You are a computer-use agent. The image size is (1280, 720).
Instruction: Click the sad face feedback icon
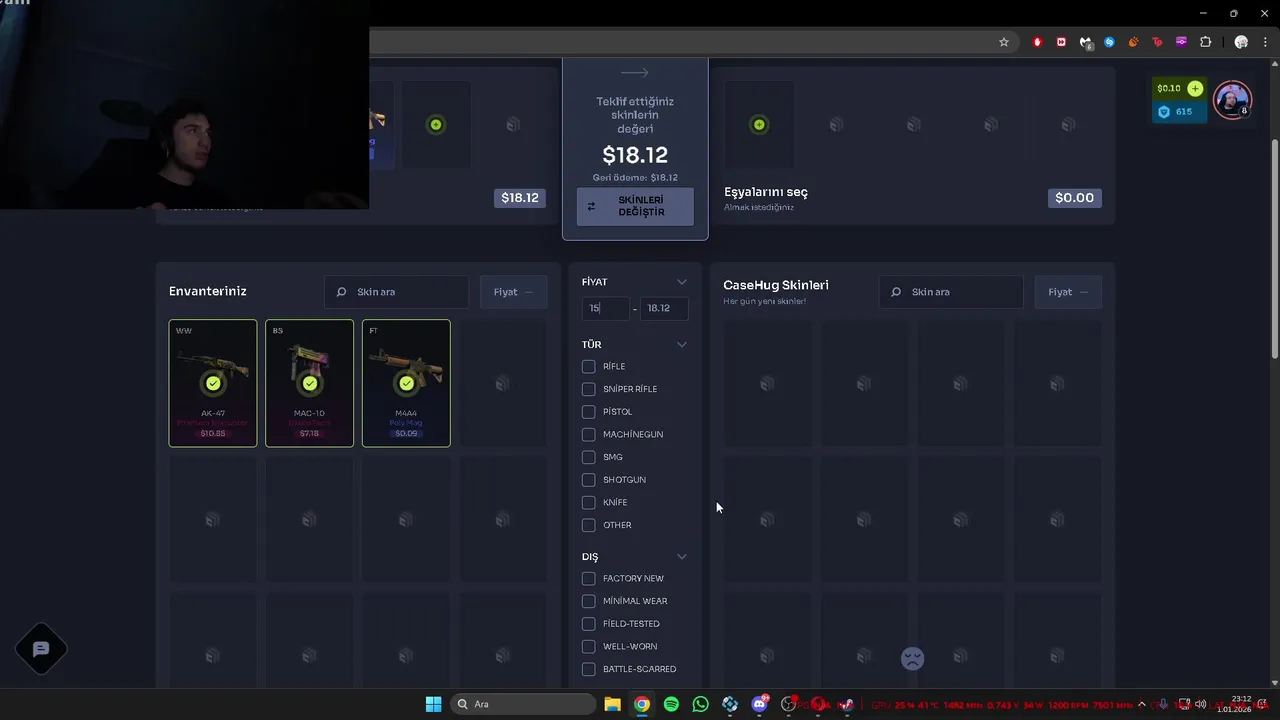[x=912, y=658]
